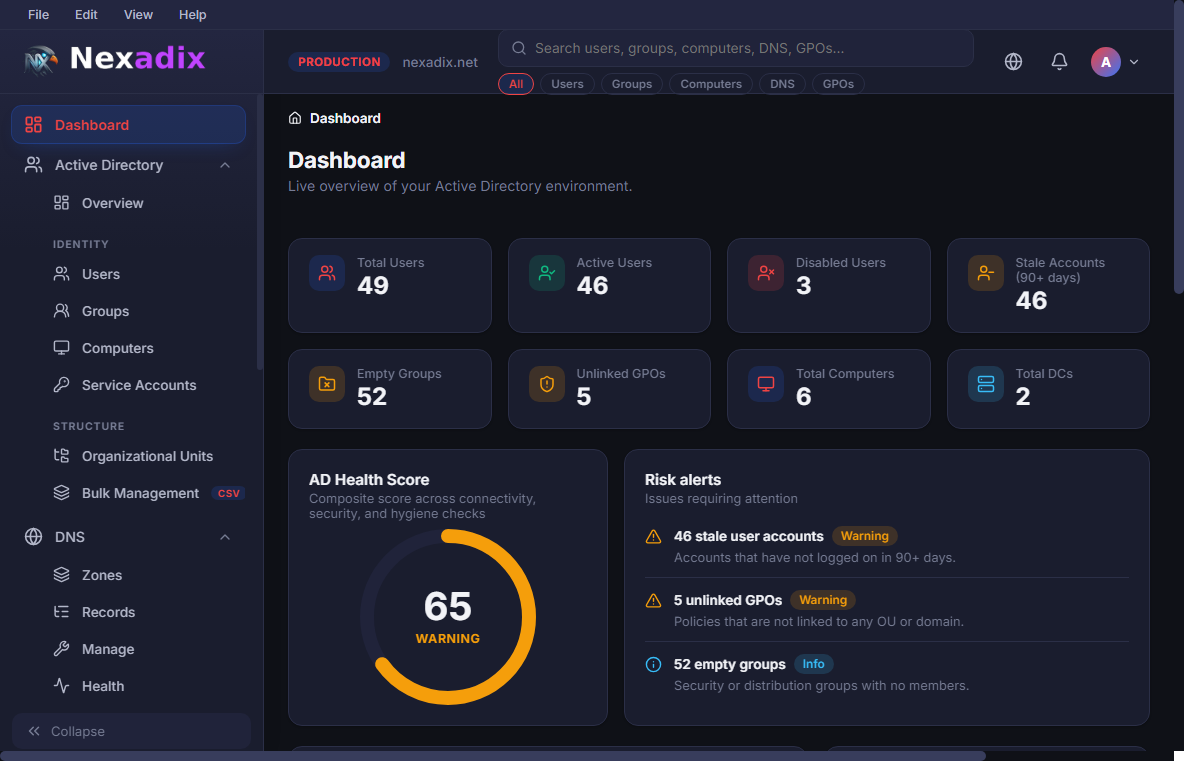Click the Nexadix bird logo icon
This screenshot has width=1184, height=761.
[40, 60]
